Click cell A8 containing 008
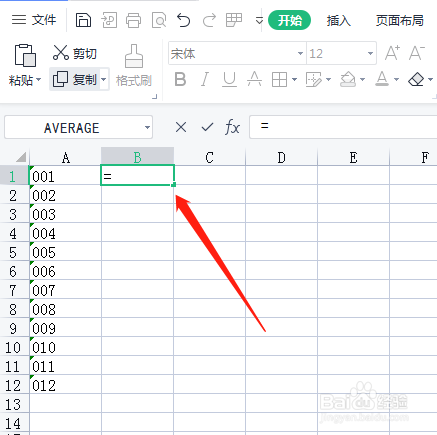437x435 pixels. pyautogui.click(x=65, y=309)
